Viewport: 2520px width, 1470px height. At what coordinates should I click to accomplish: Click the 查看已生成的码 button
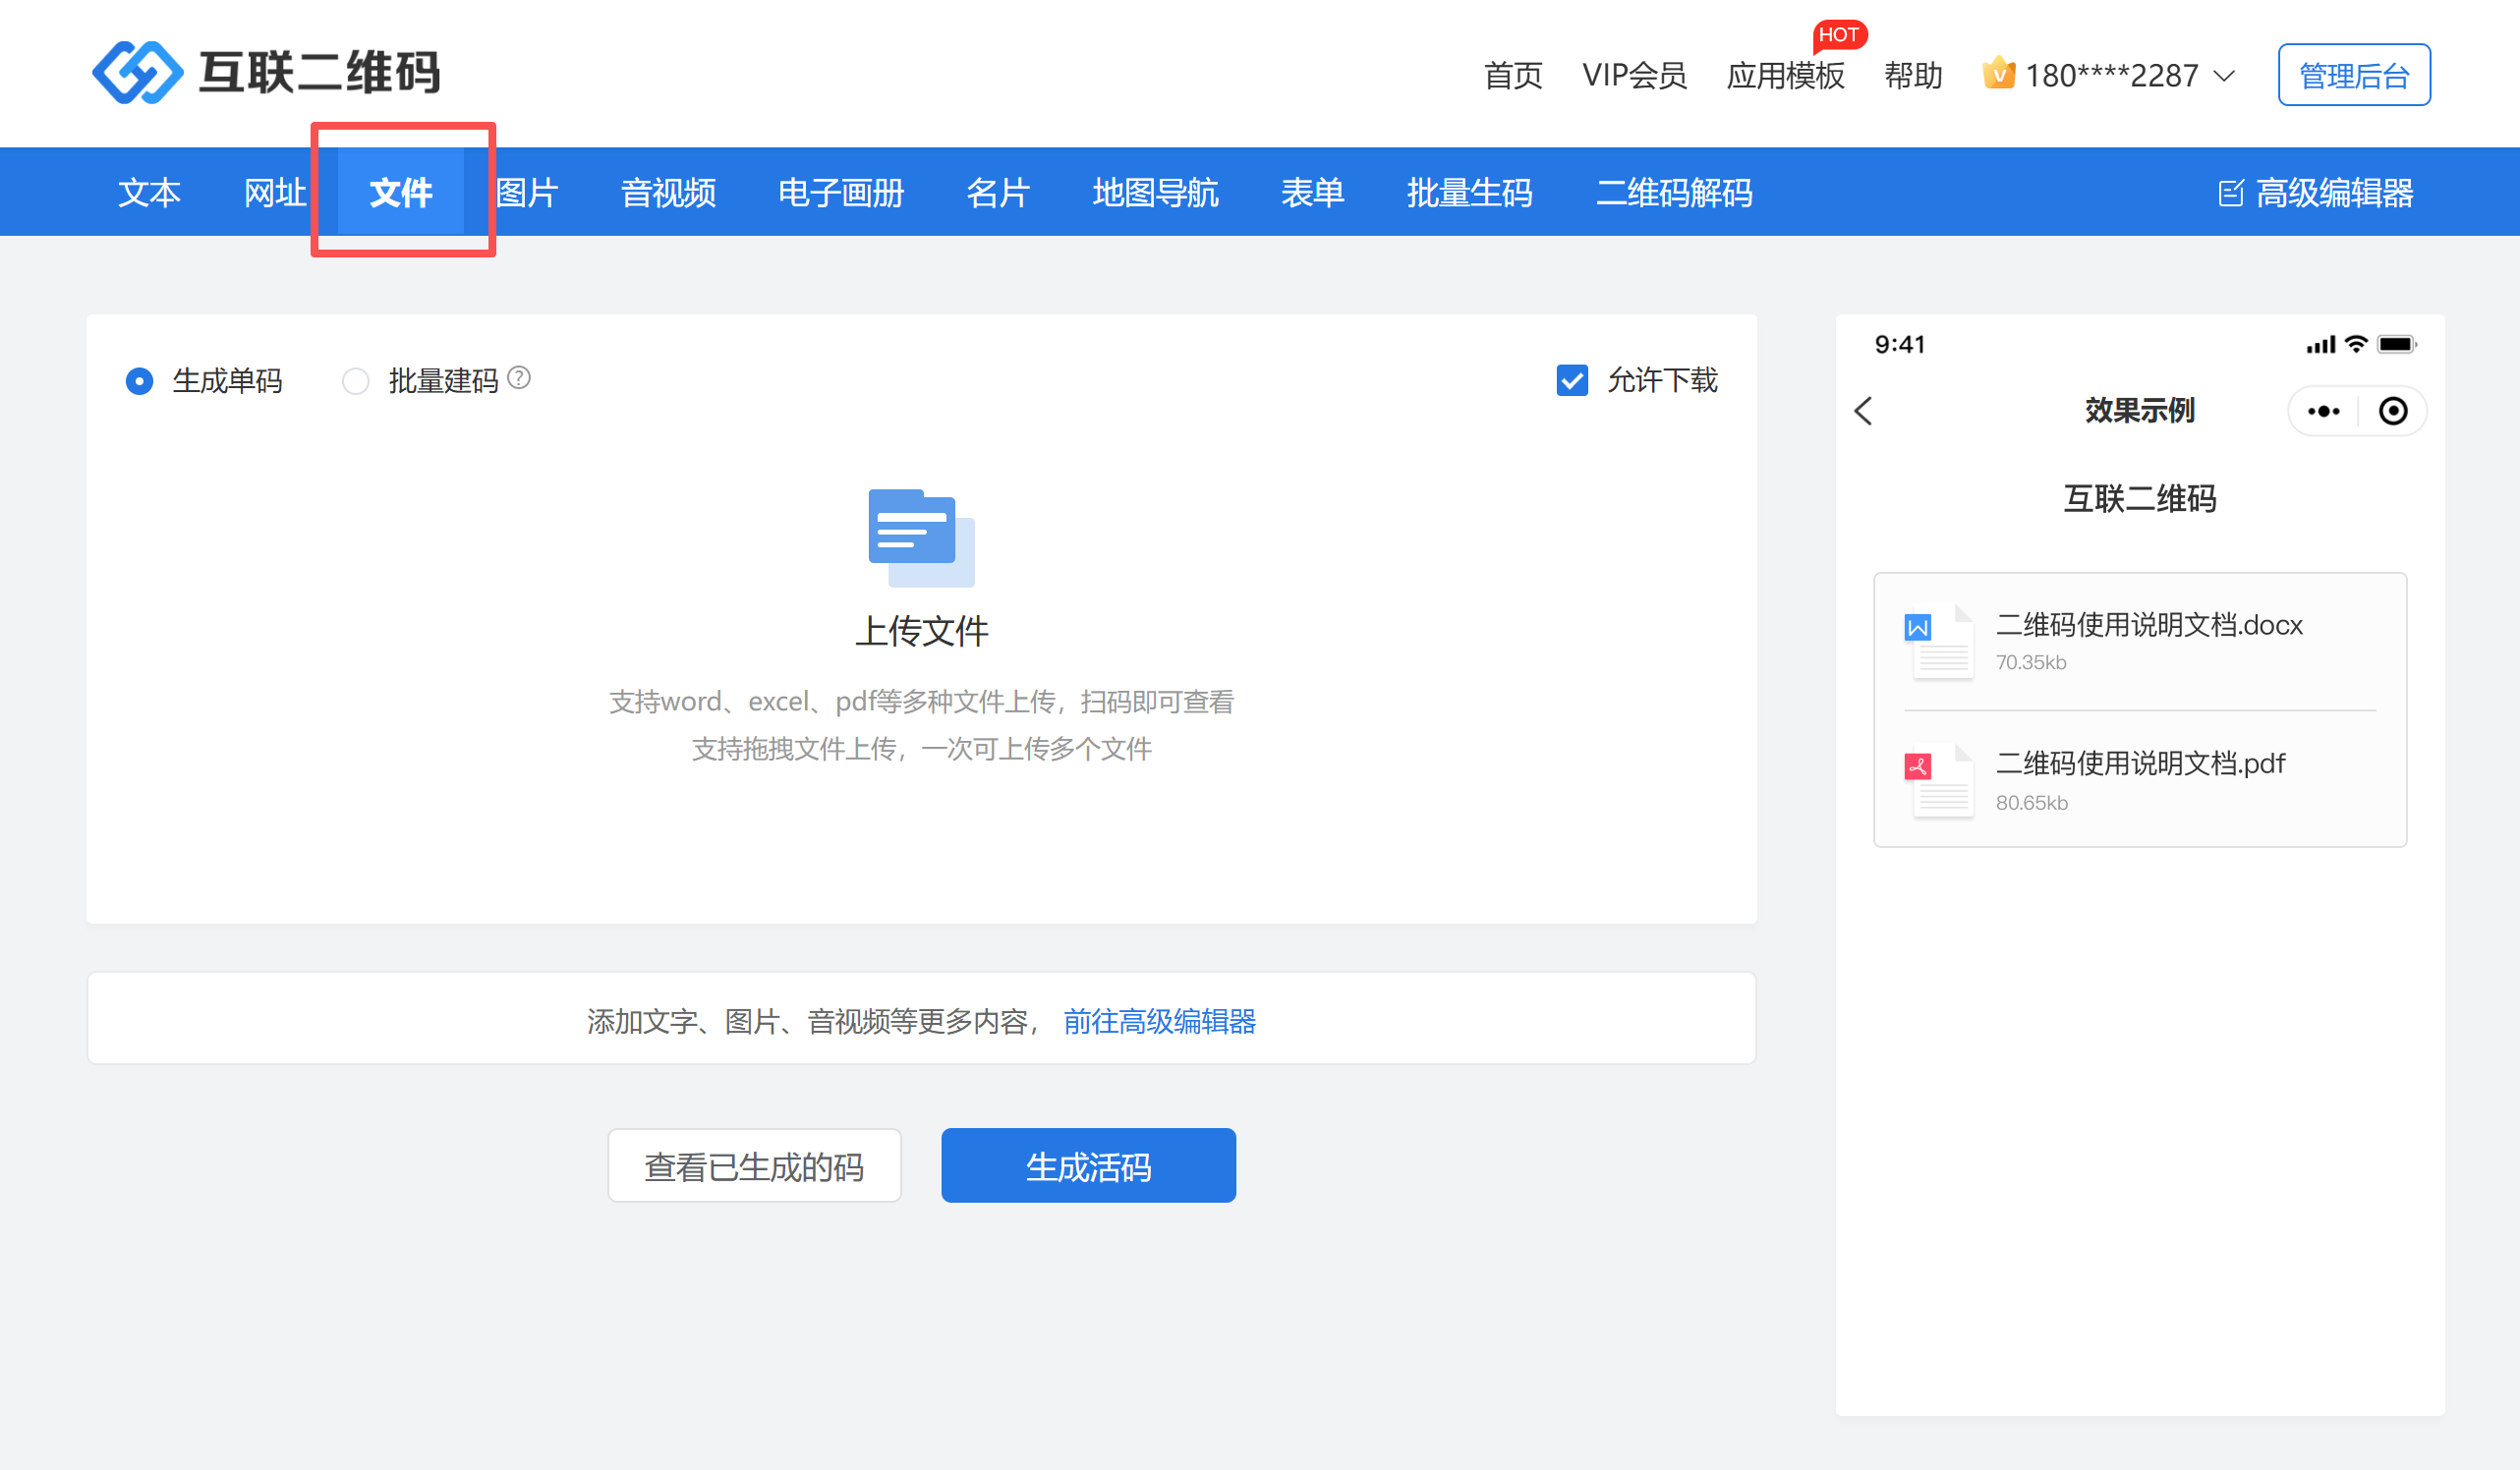(x=754, y=1166)
